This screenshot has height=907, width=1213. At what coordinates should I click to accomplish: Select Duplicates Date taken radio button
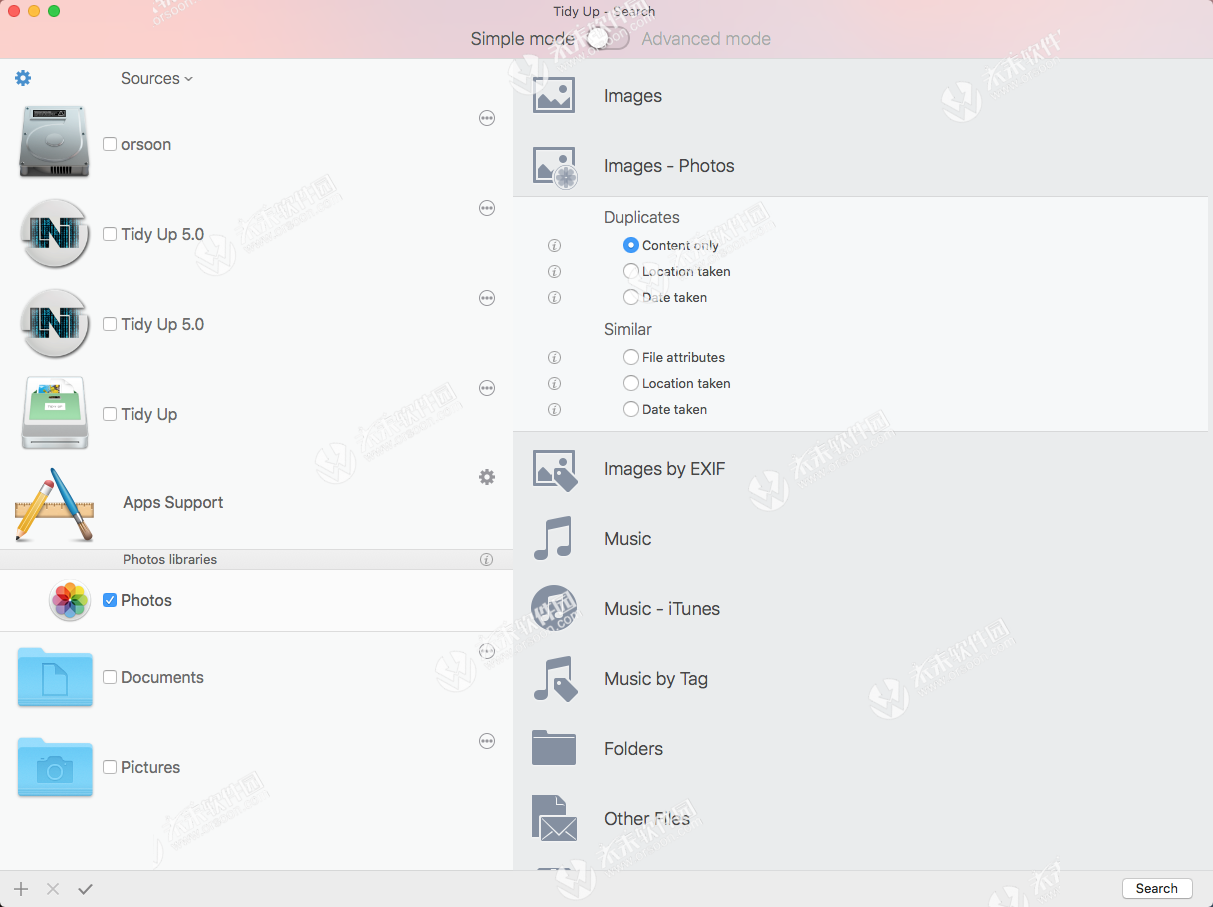point(630,297)
